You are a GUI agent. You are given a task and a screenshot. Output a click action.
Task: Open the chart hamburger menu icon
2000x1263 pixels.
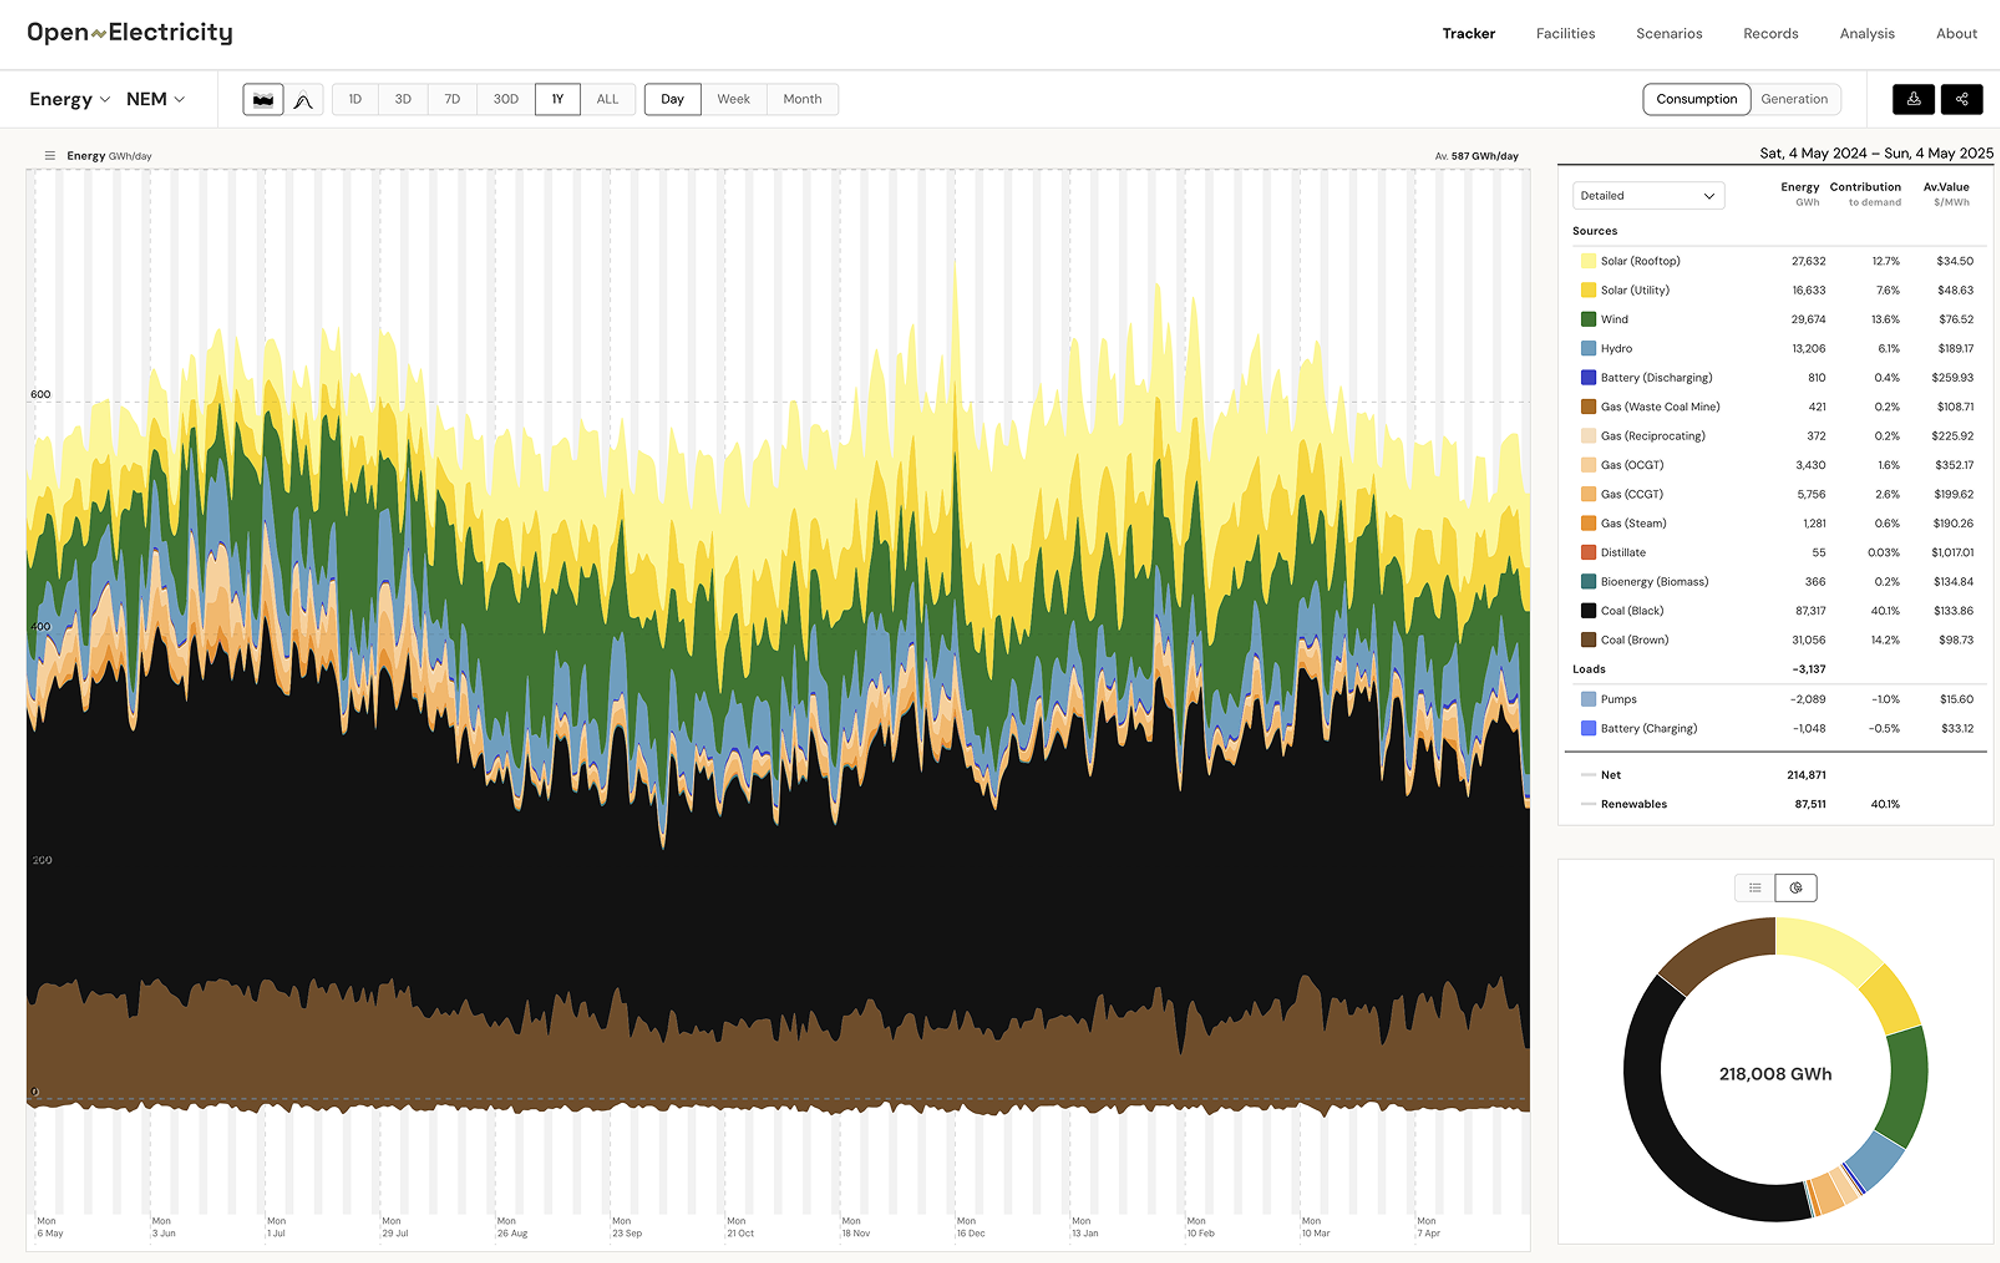[x=50, y=156]
